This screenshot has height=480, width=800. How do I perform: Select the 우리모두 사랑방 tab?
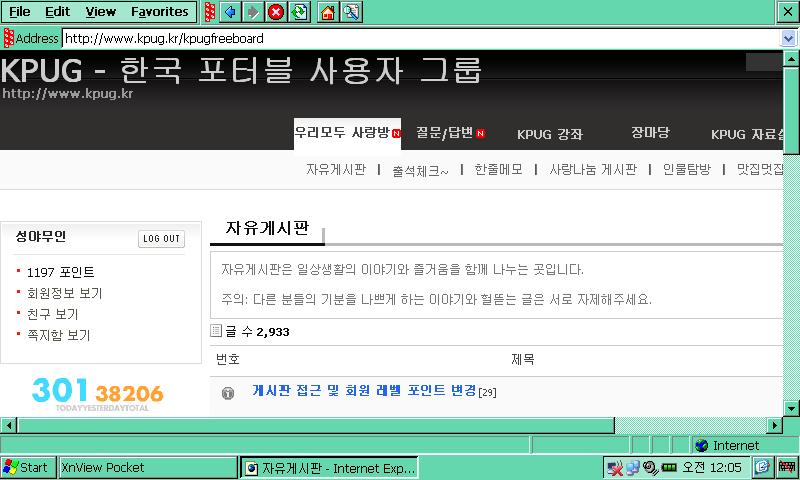click(x=347, y=134)
